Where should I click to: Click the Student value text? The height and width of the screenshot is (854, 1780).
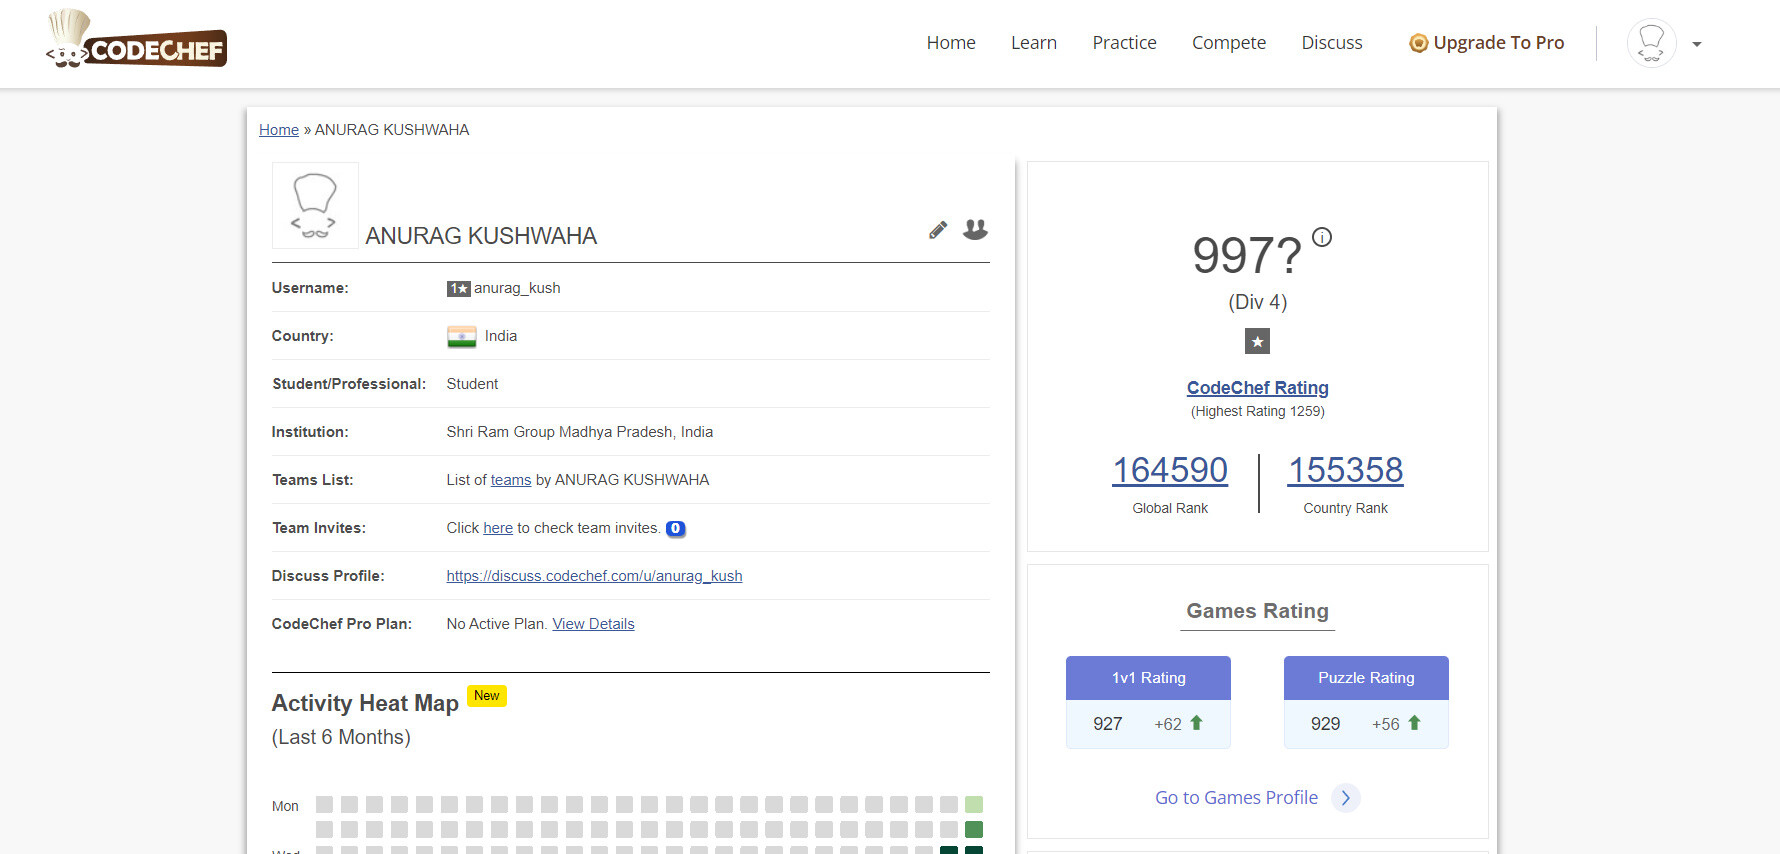pyautogui.click(x=472, y=384)
